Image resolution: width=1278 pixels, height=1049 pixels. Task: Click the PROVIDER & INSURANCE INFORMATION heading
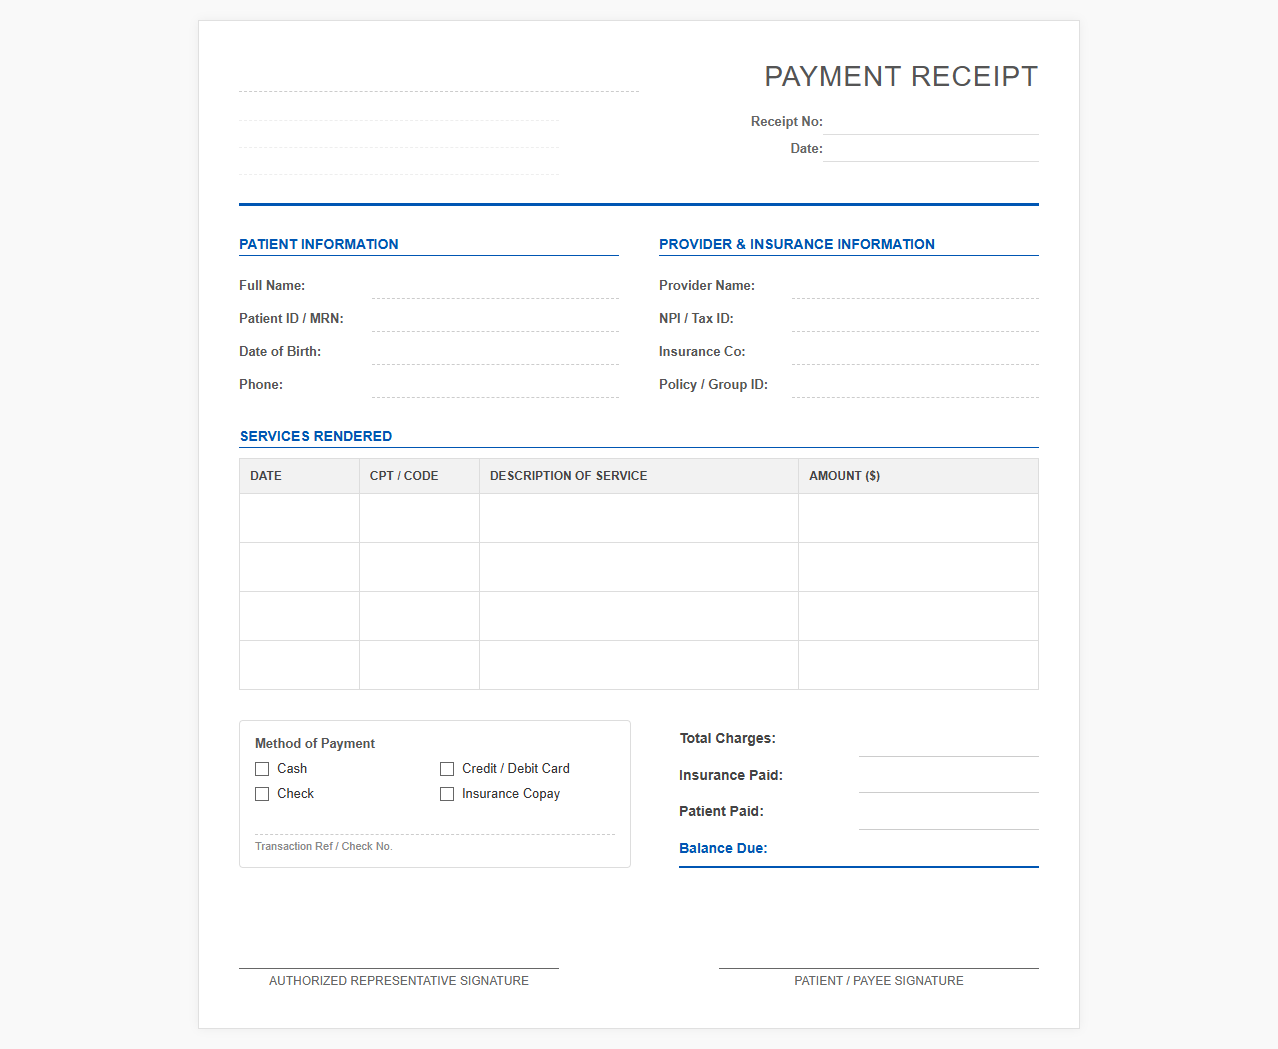[797, 244]
